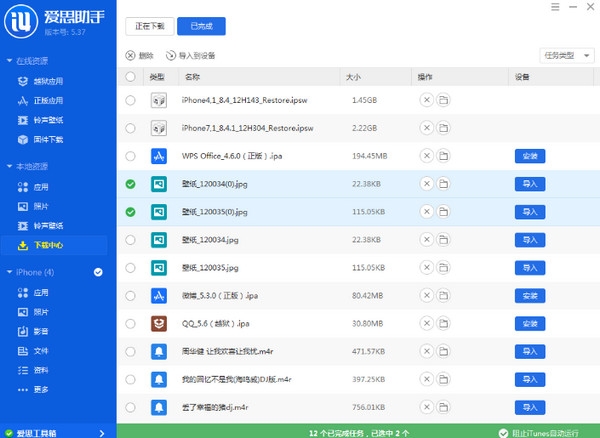Click the delete icon for the iPhone4,1_8.4 firmware row

point(426,100)
